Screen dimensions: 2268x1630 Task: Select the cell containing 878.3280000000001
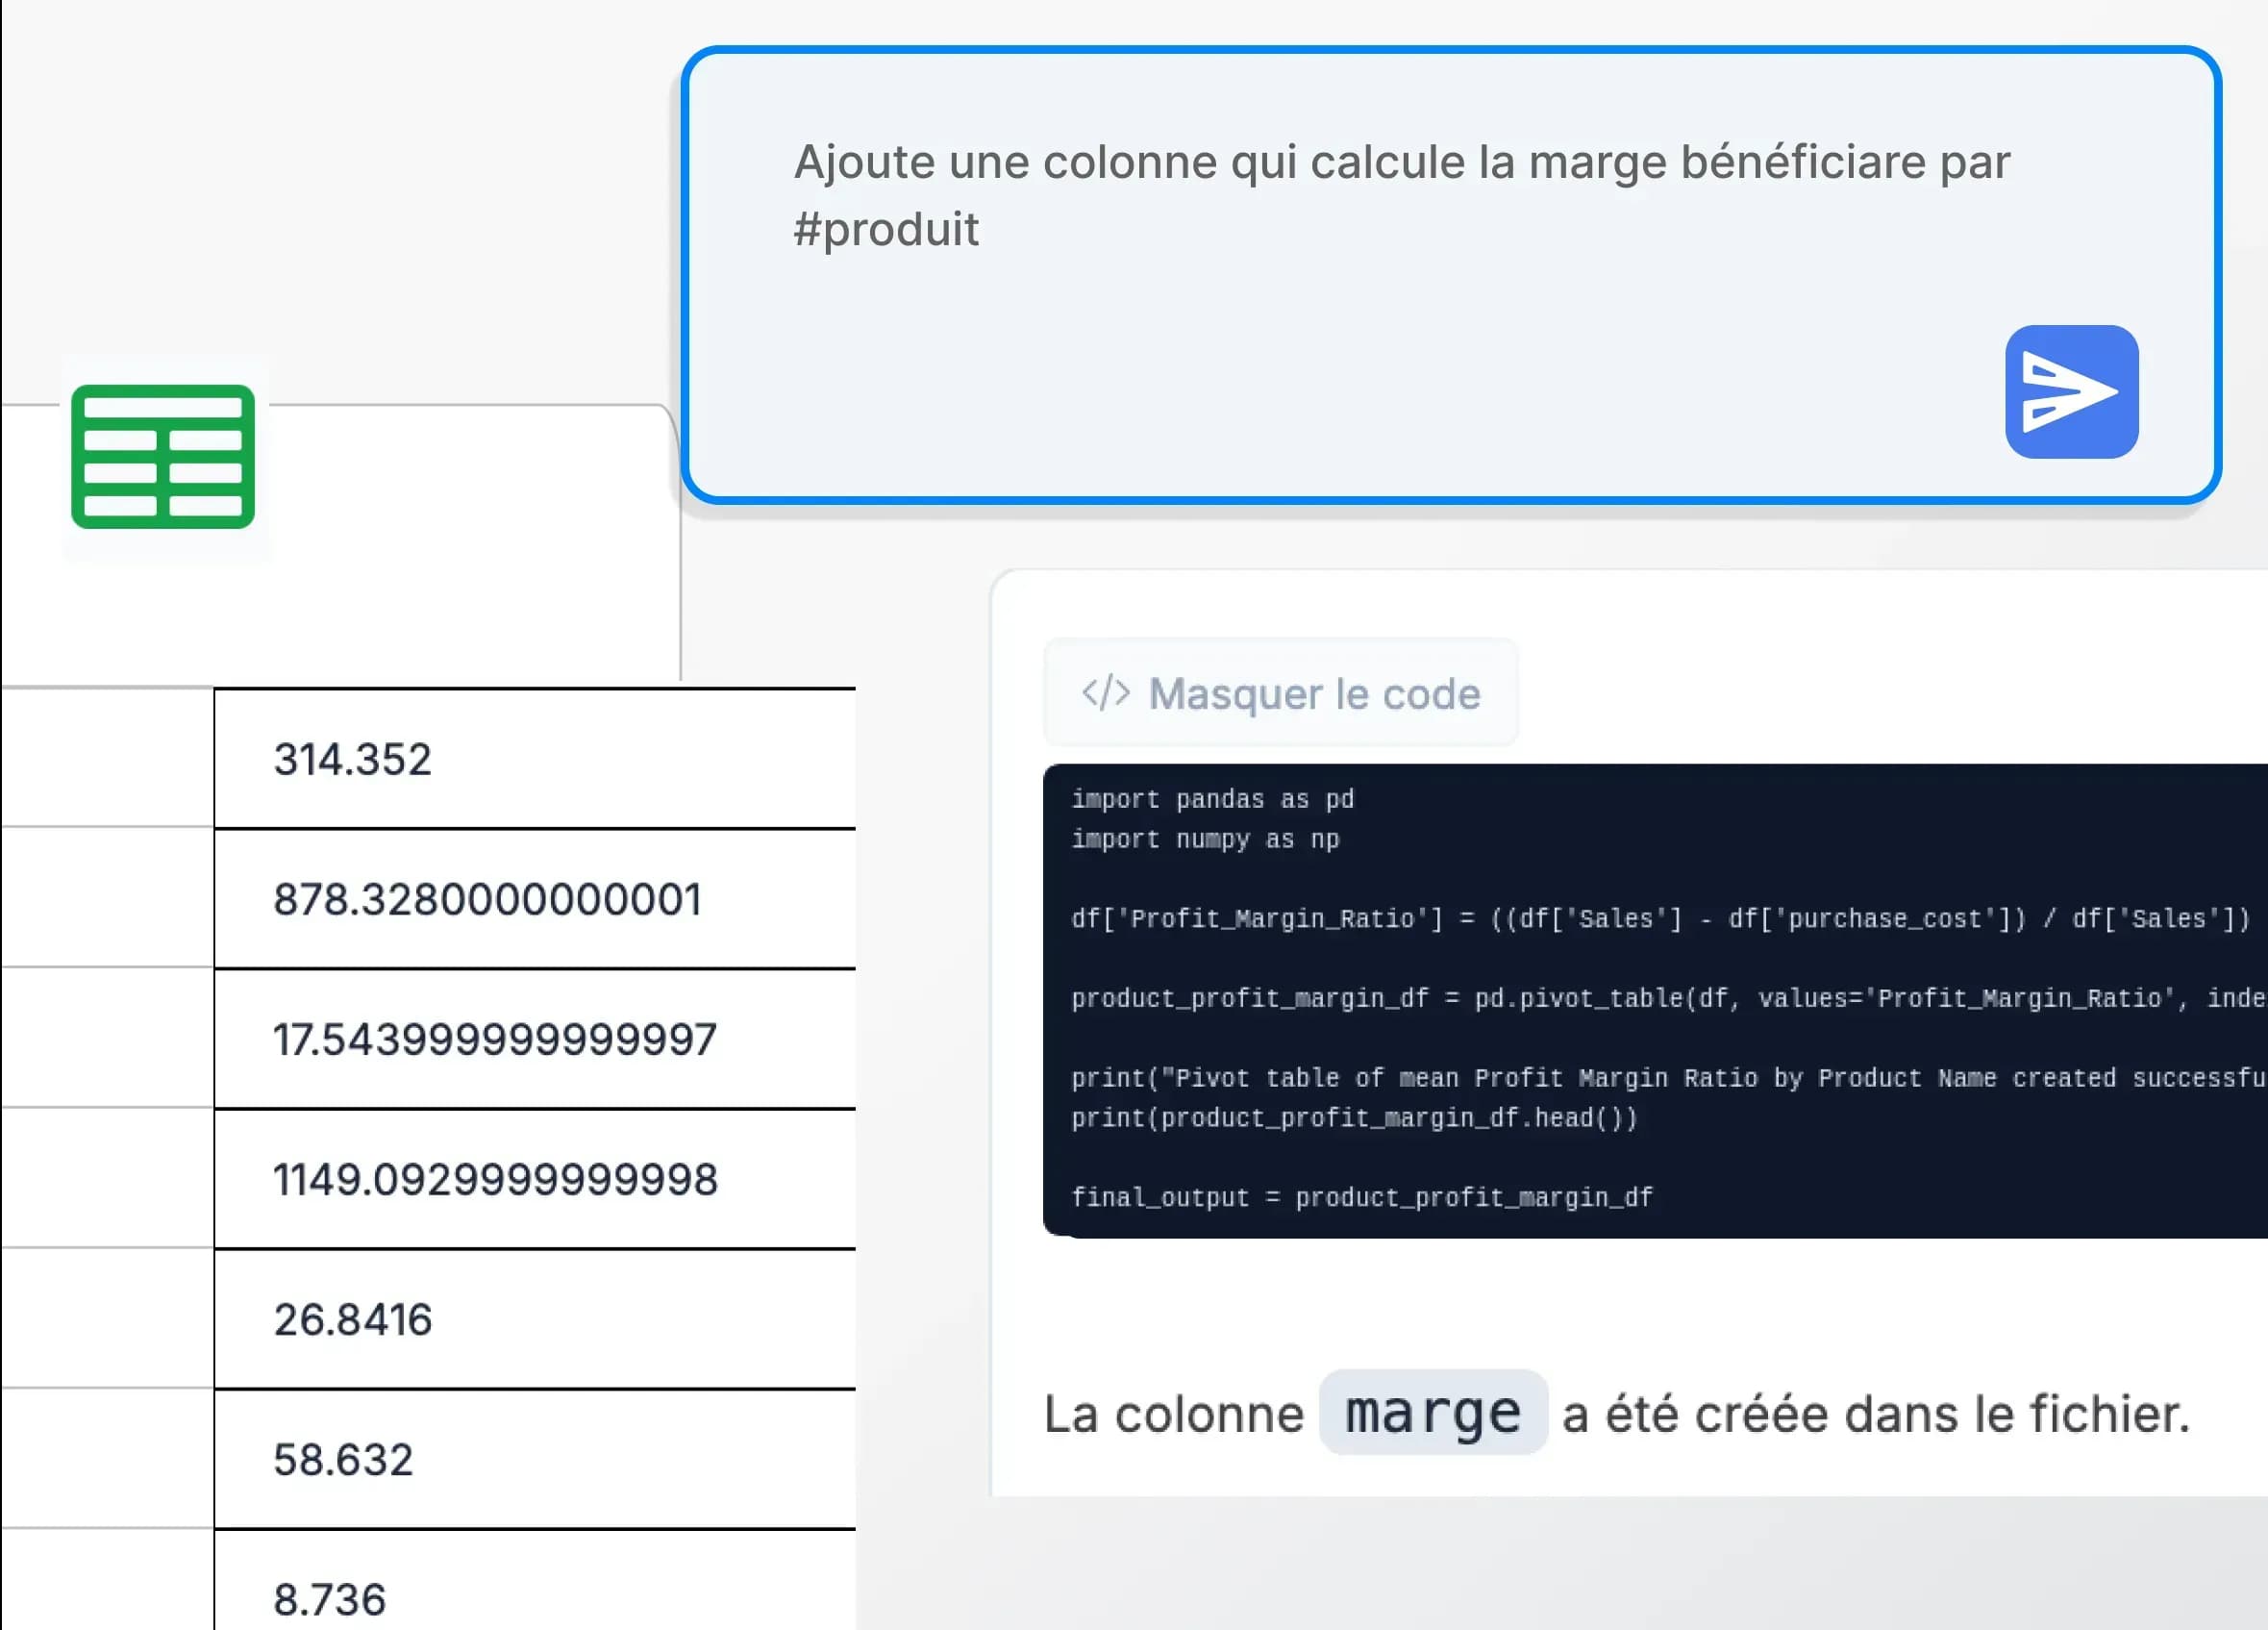535,899
